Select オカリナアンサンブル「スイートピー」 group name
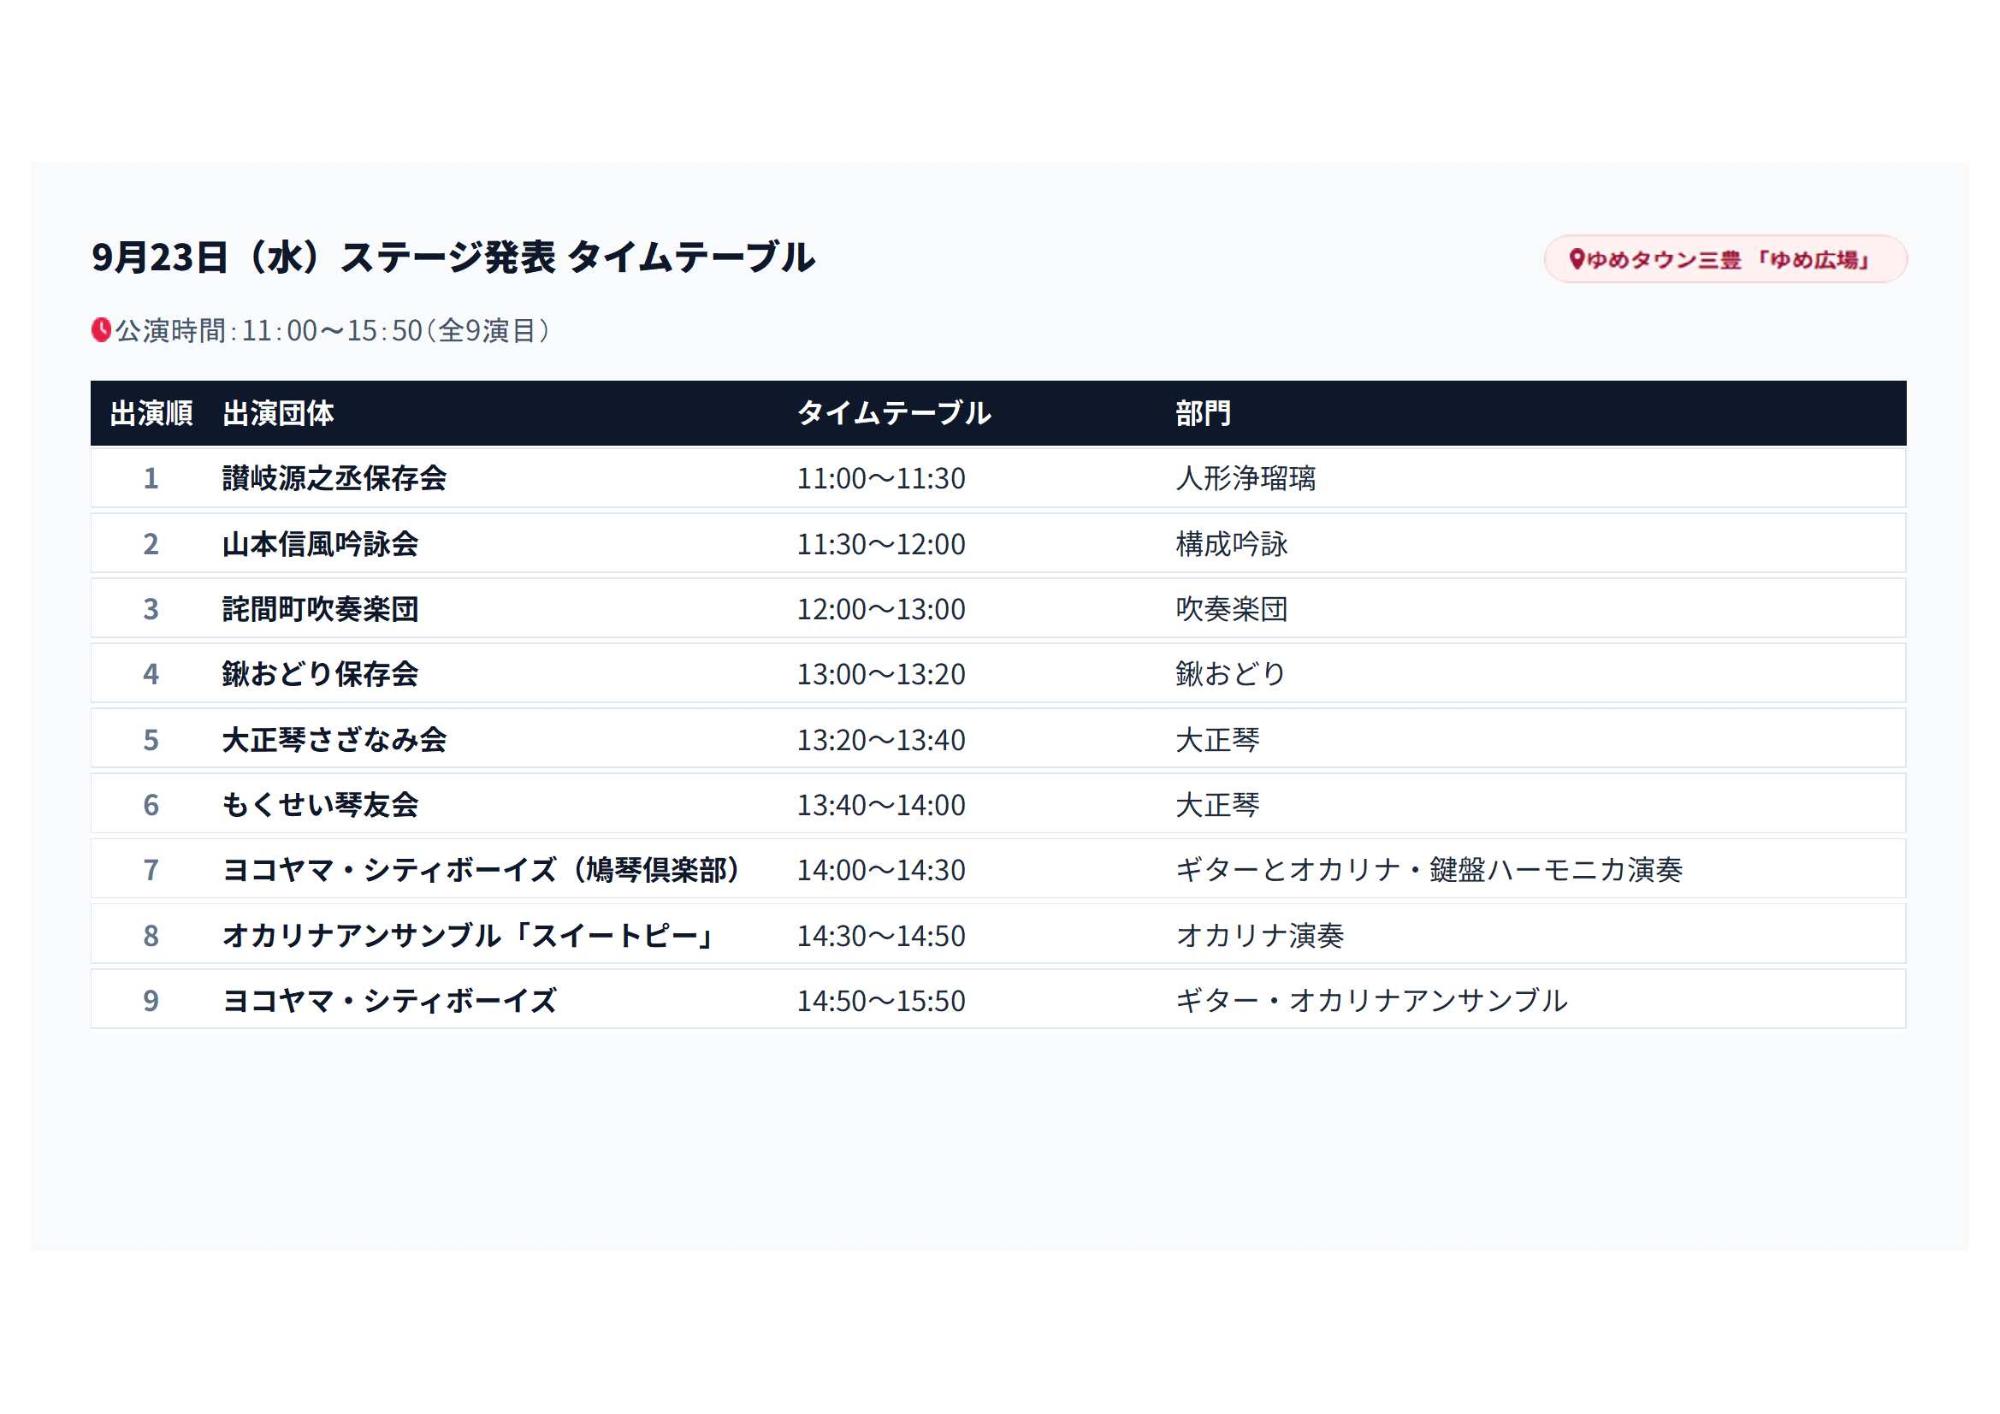 470,936
